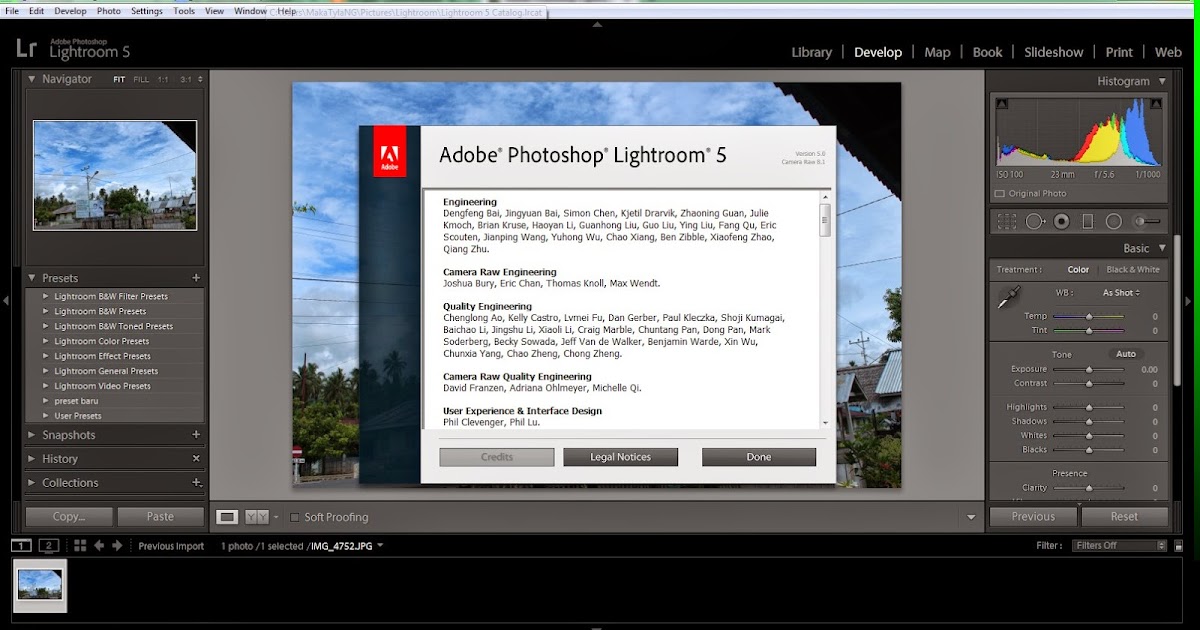Collapse the Presets panel
The image size is (1200, 630).
[31, 278]
